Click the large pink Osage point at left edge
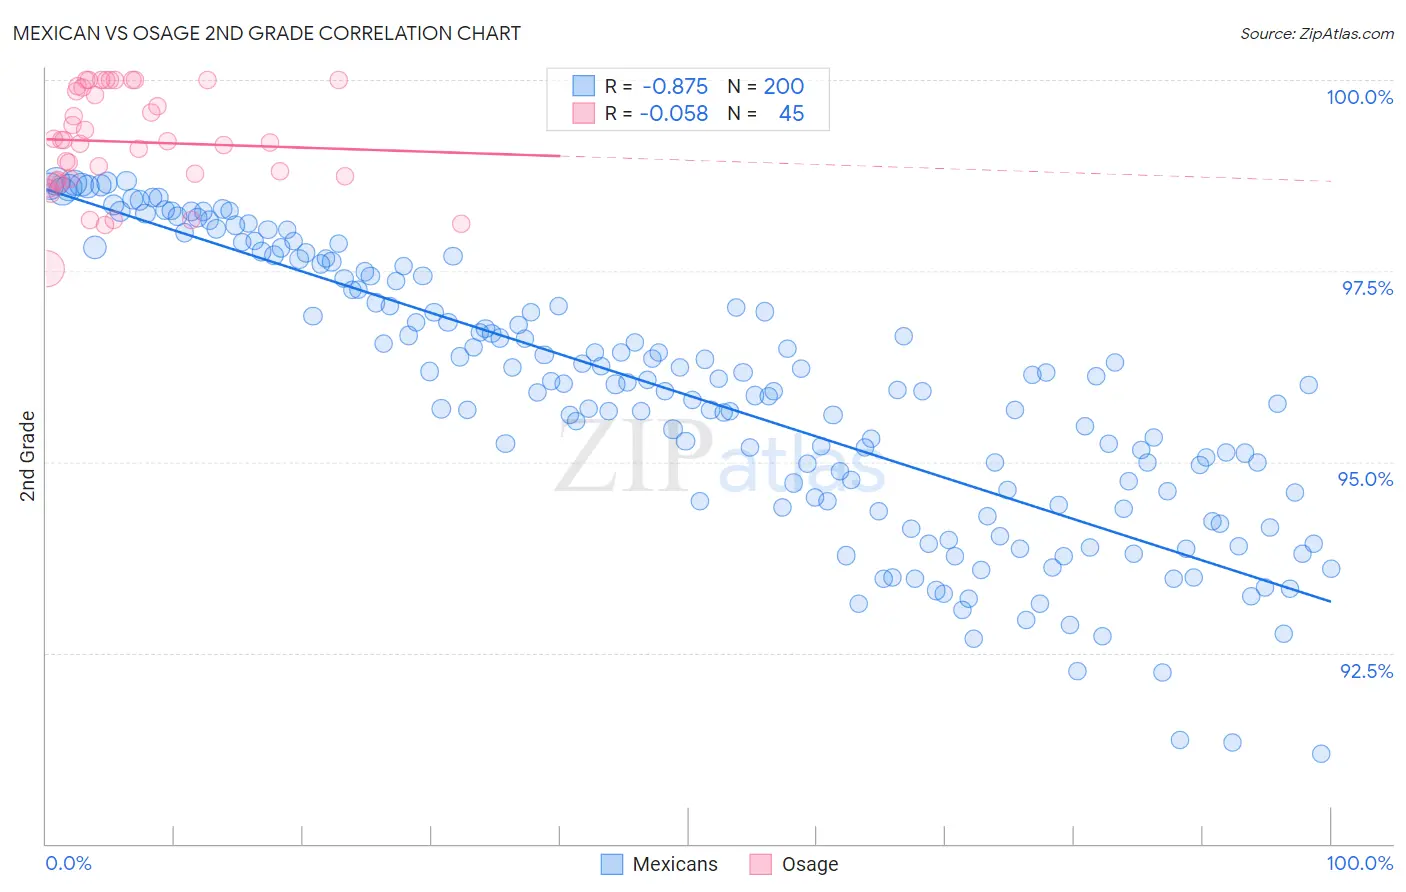The width and height of the screenshot is (1406, 892). tap(46, 269)
